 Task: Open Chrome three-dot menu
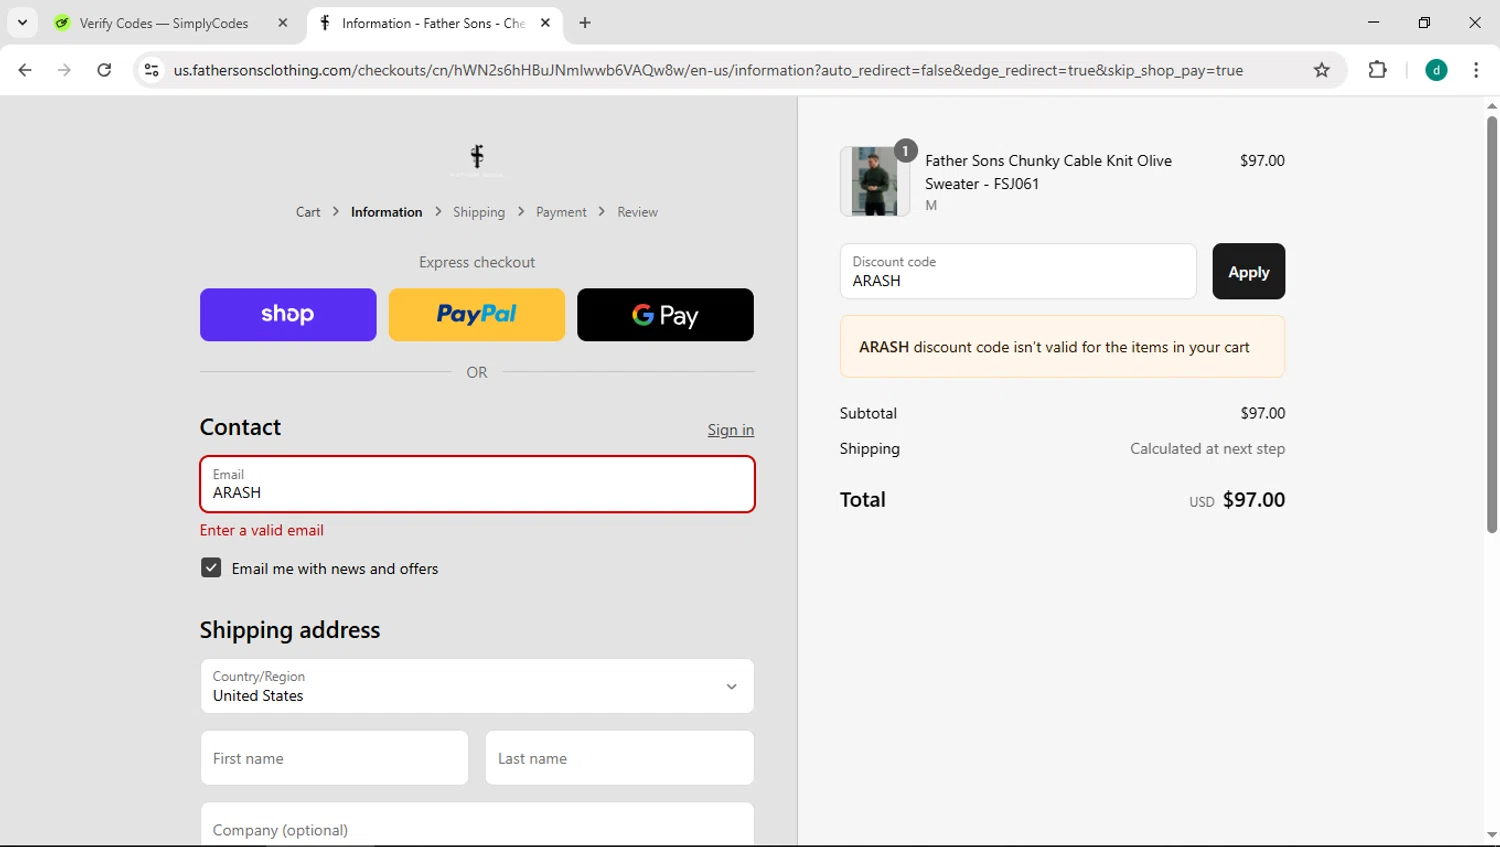pos(1476,70)
